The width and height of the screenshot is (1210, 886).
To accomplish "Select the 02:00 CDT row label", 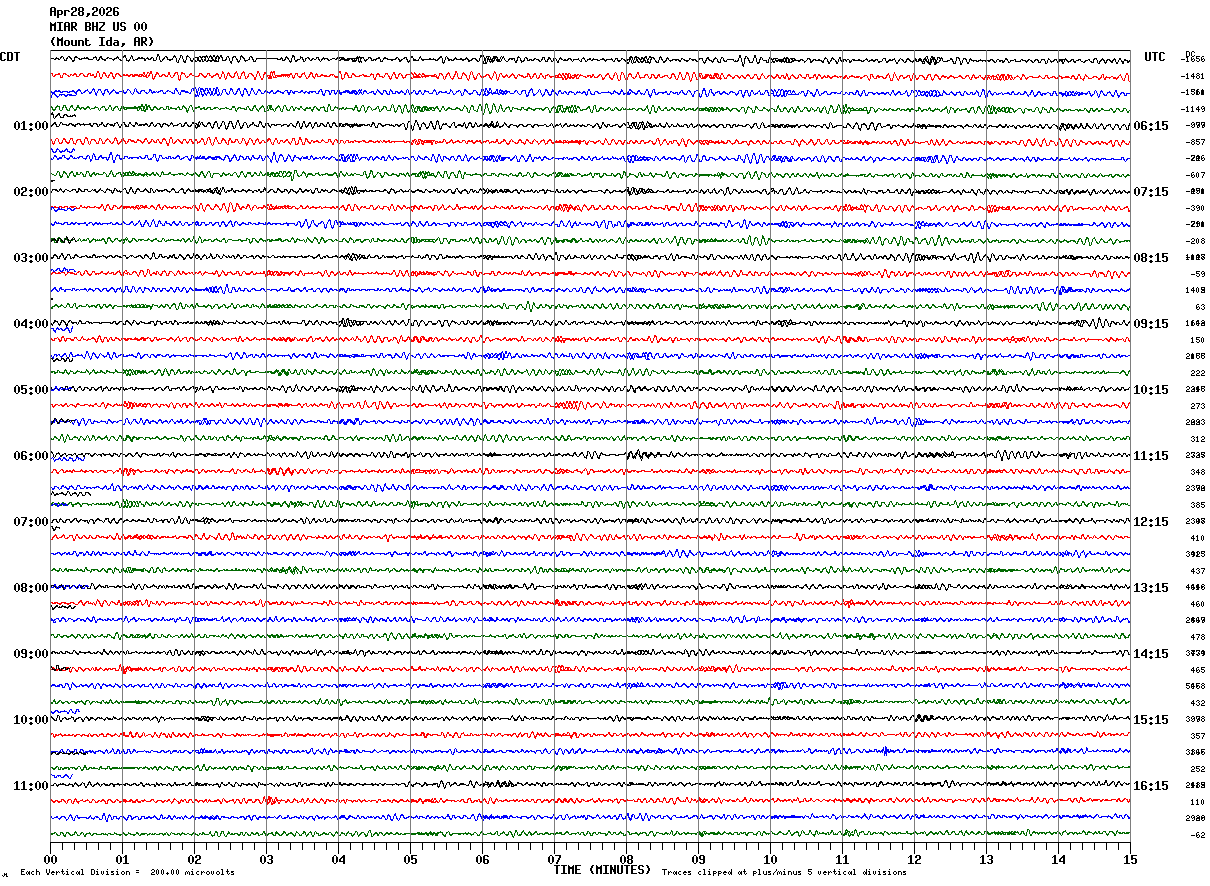I will point(30,192).
